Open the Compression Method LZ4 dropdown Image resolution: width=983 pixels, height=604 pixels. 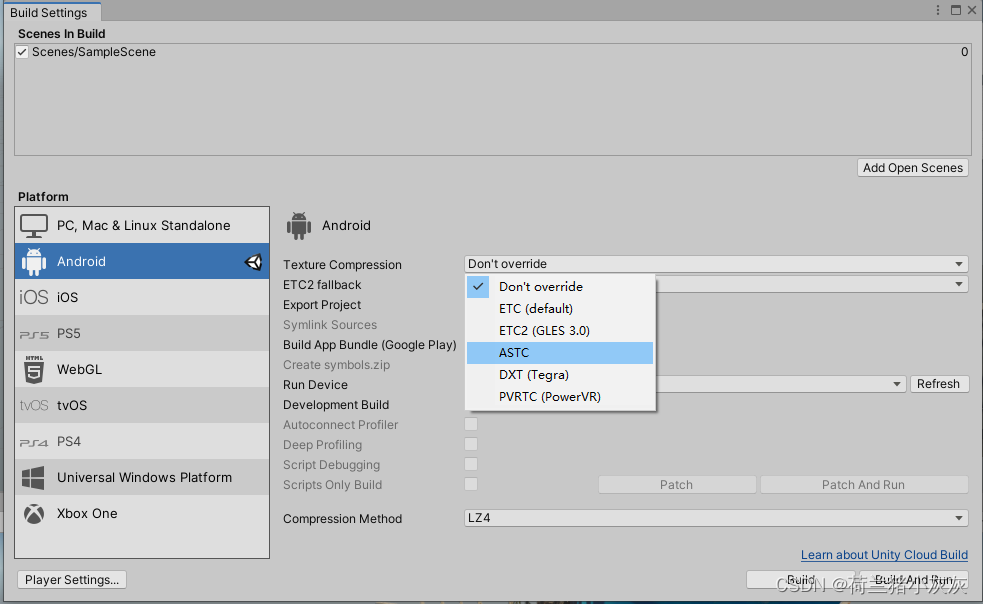716,518
